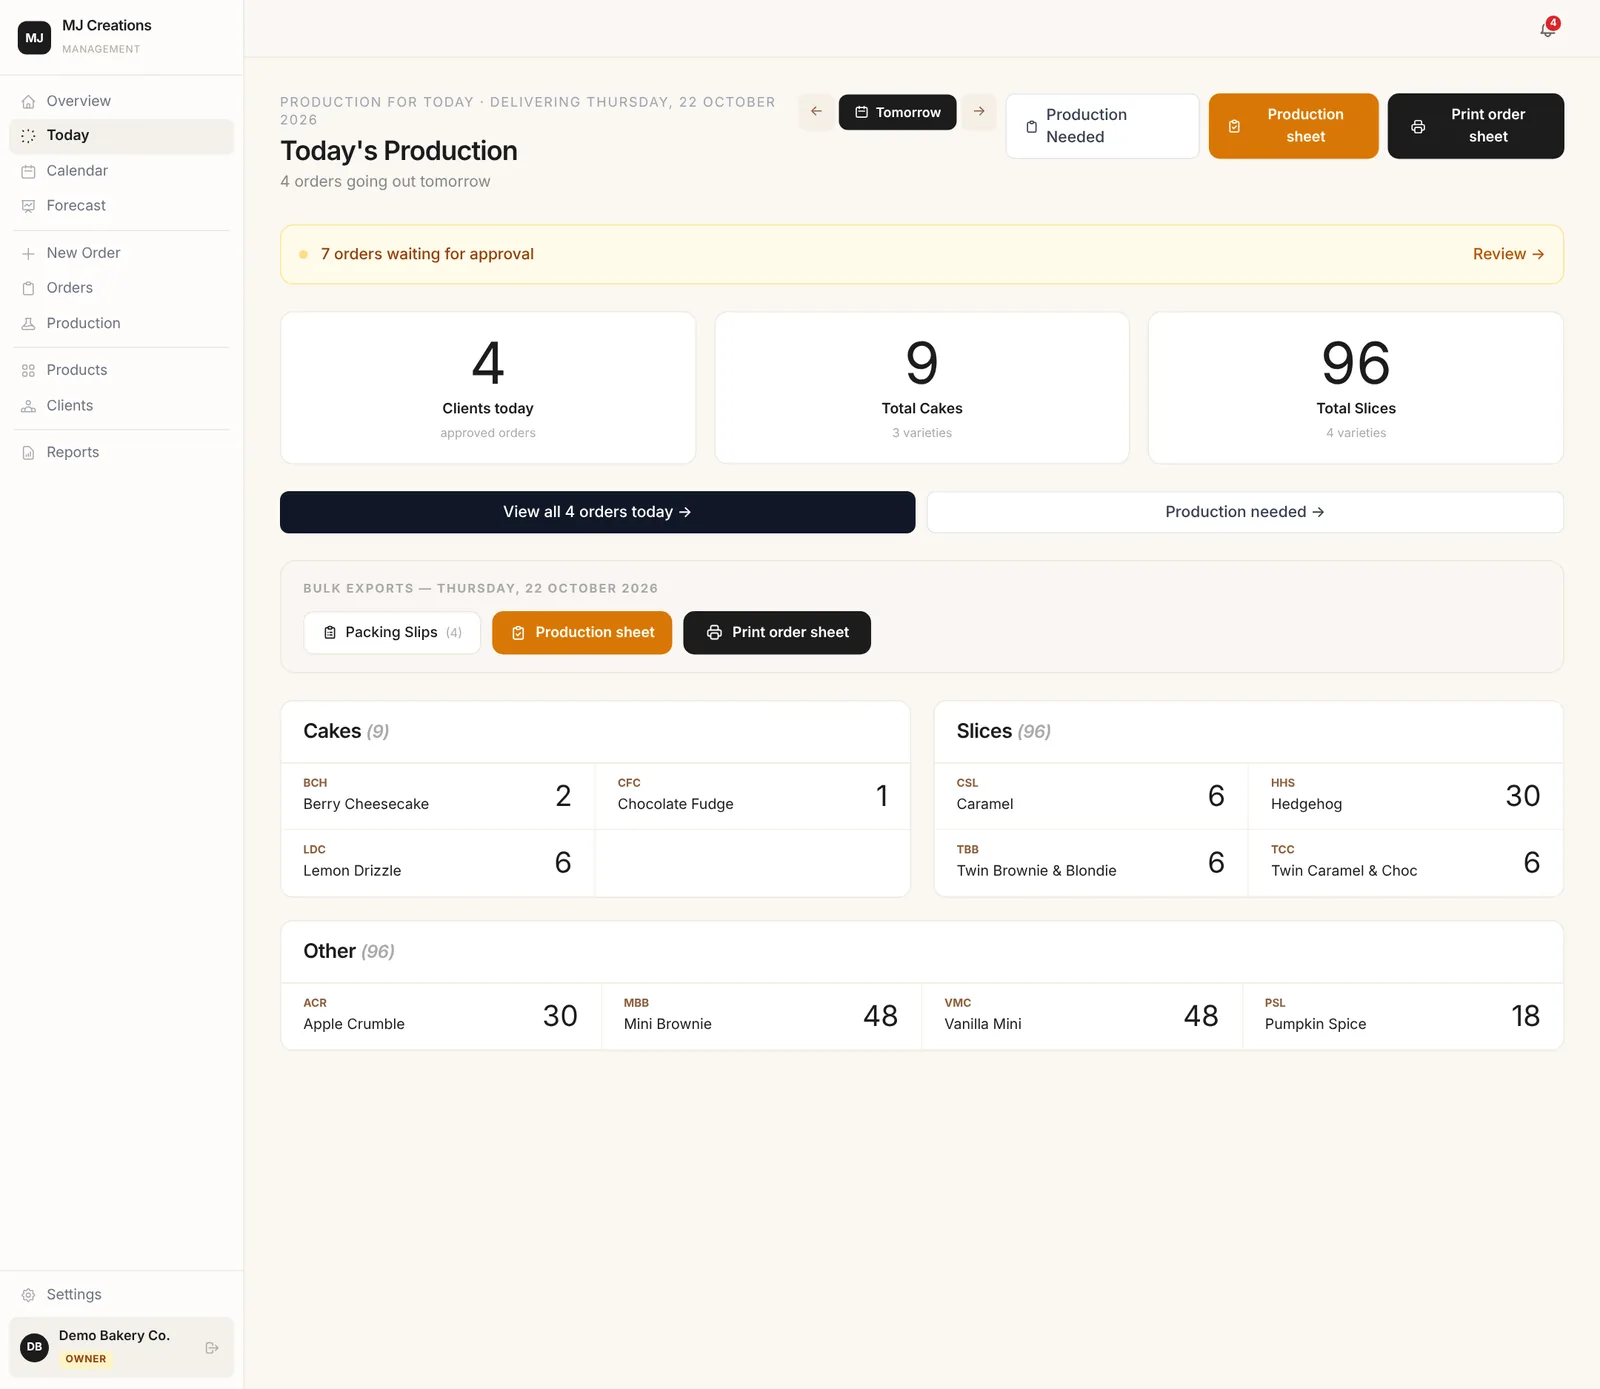Screen dimensions: 1600x1389
Task: Click the logout icon beside Demo Bakery Co.
Action: pos(212,1347)
